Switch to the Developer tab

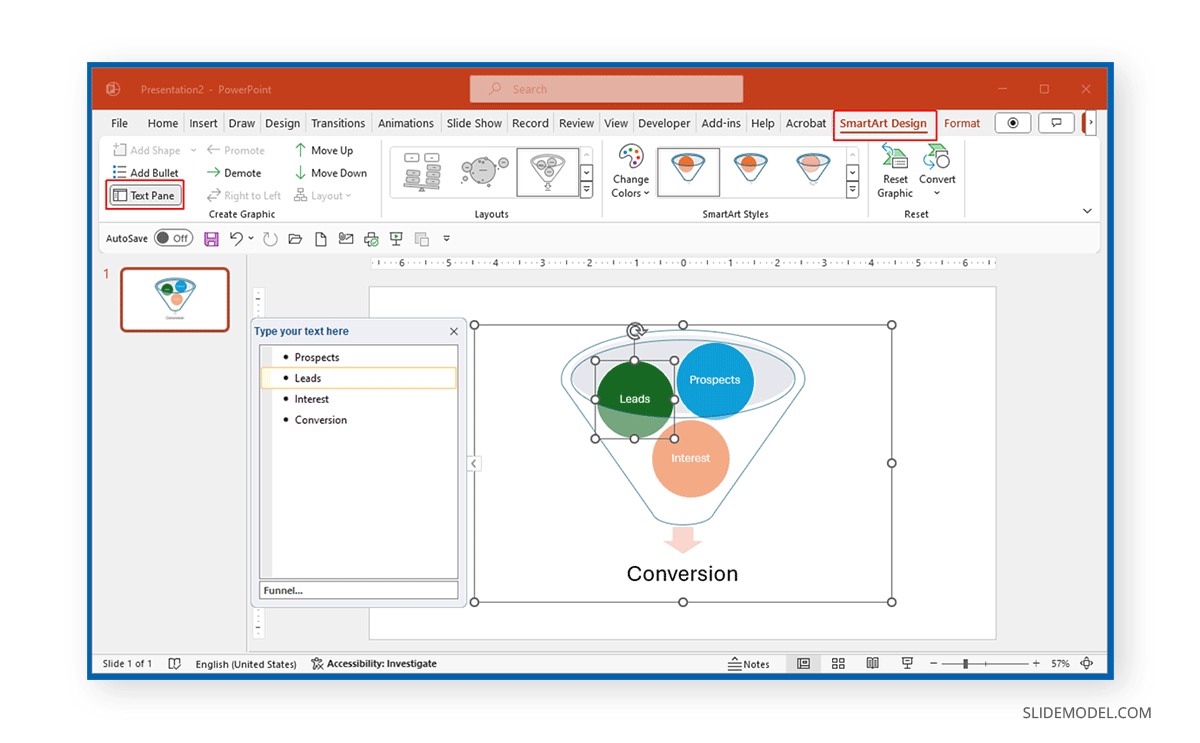click(x=664, y=123)
